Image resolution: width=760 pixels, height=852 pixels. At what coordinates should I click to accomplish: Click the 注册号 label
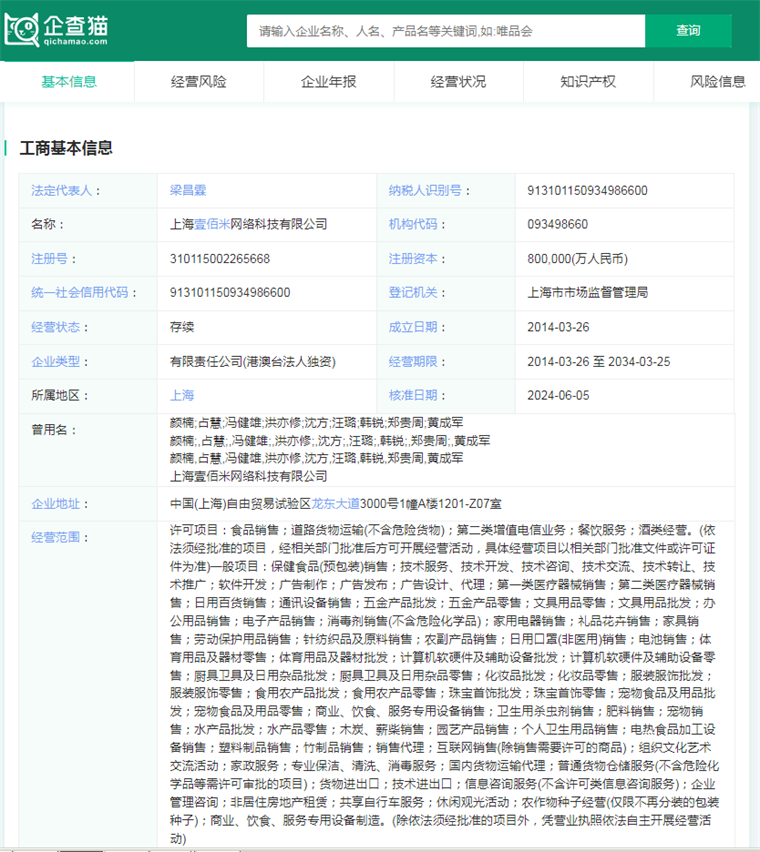(49, 259)
